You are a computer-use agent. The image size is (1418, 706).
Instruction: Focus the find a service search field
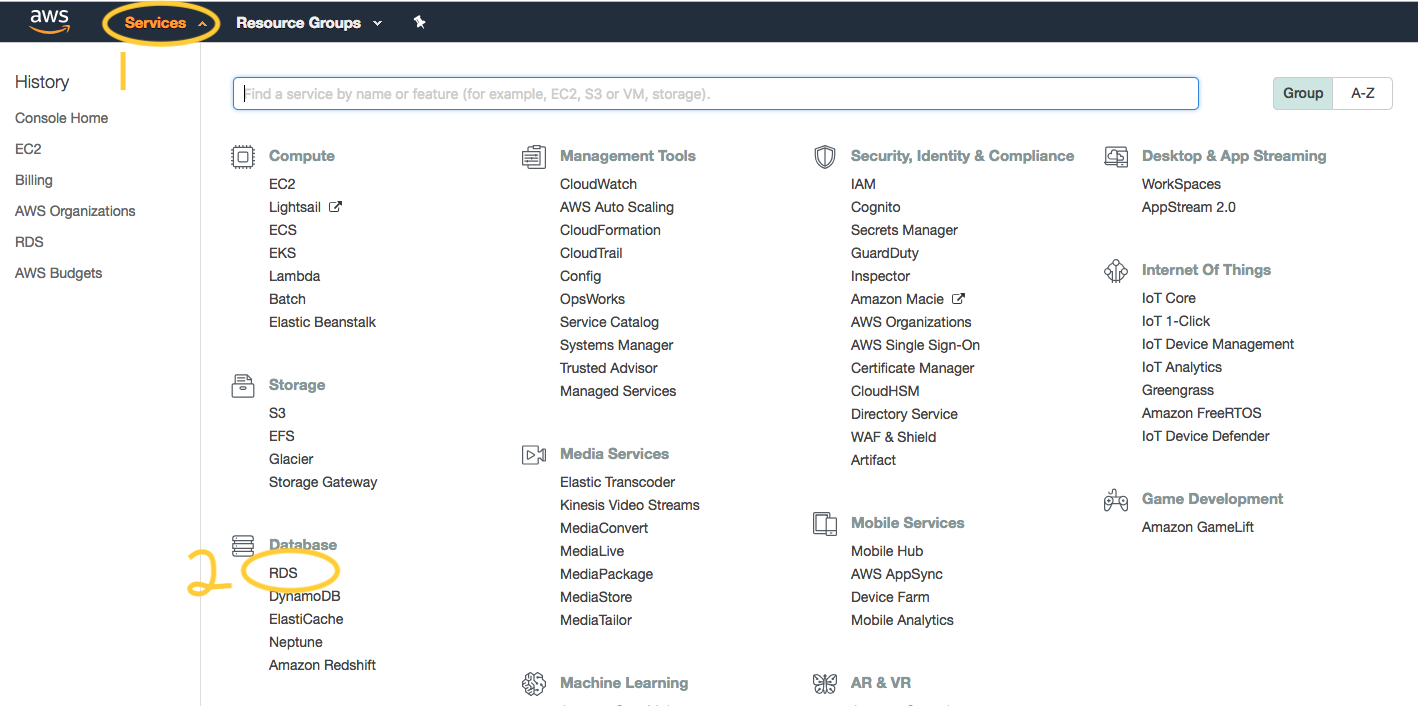[x=715, y=94]
